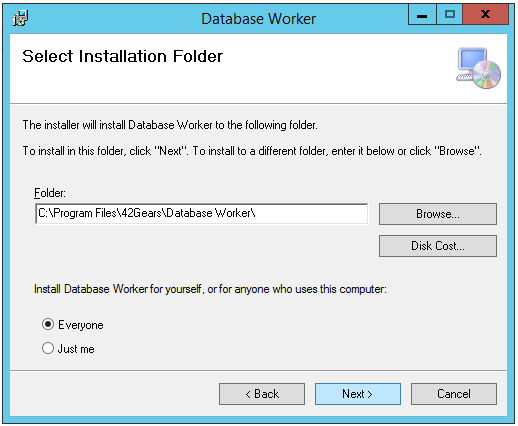Minimize the Database Worker installer window
518x426 pixels.
coord(422,15)
